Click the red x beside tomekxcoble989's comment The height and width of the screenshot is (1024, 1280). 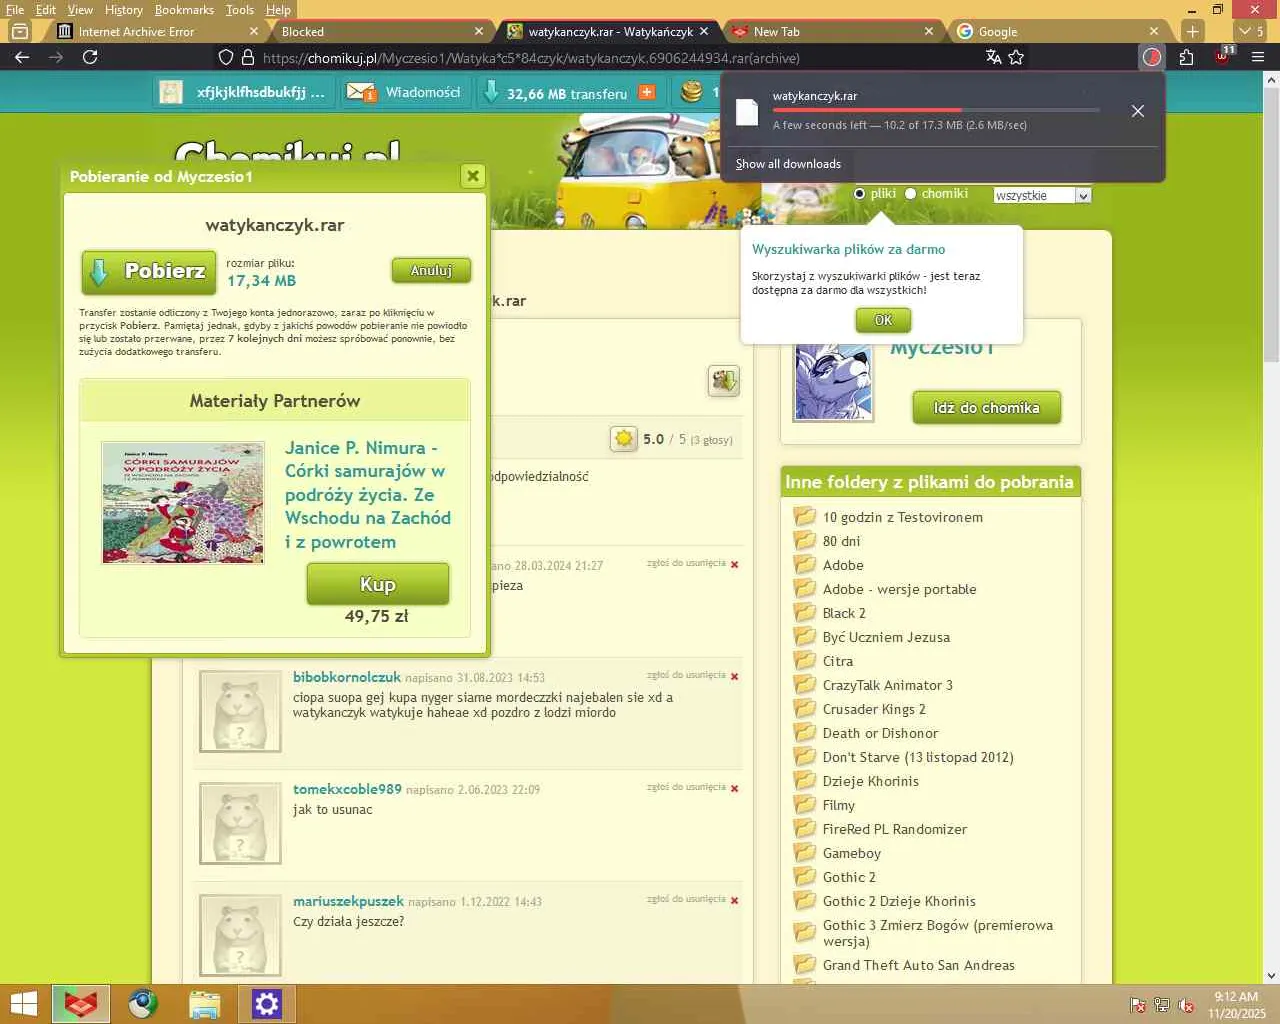[734, 789]
